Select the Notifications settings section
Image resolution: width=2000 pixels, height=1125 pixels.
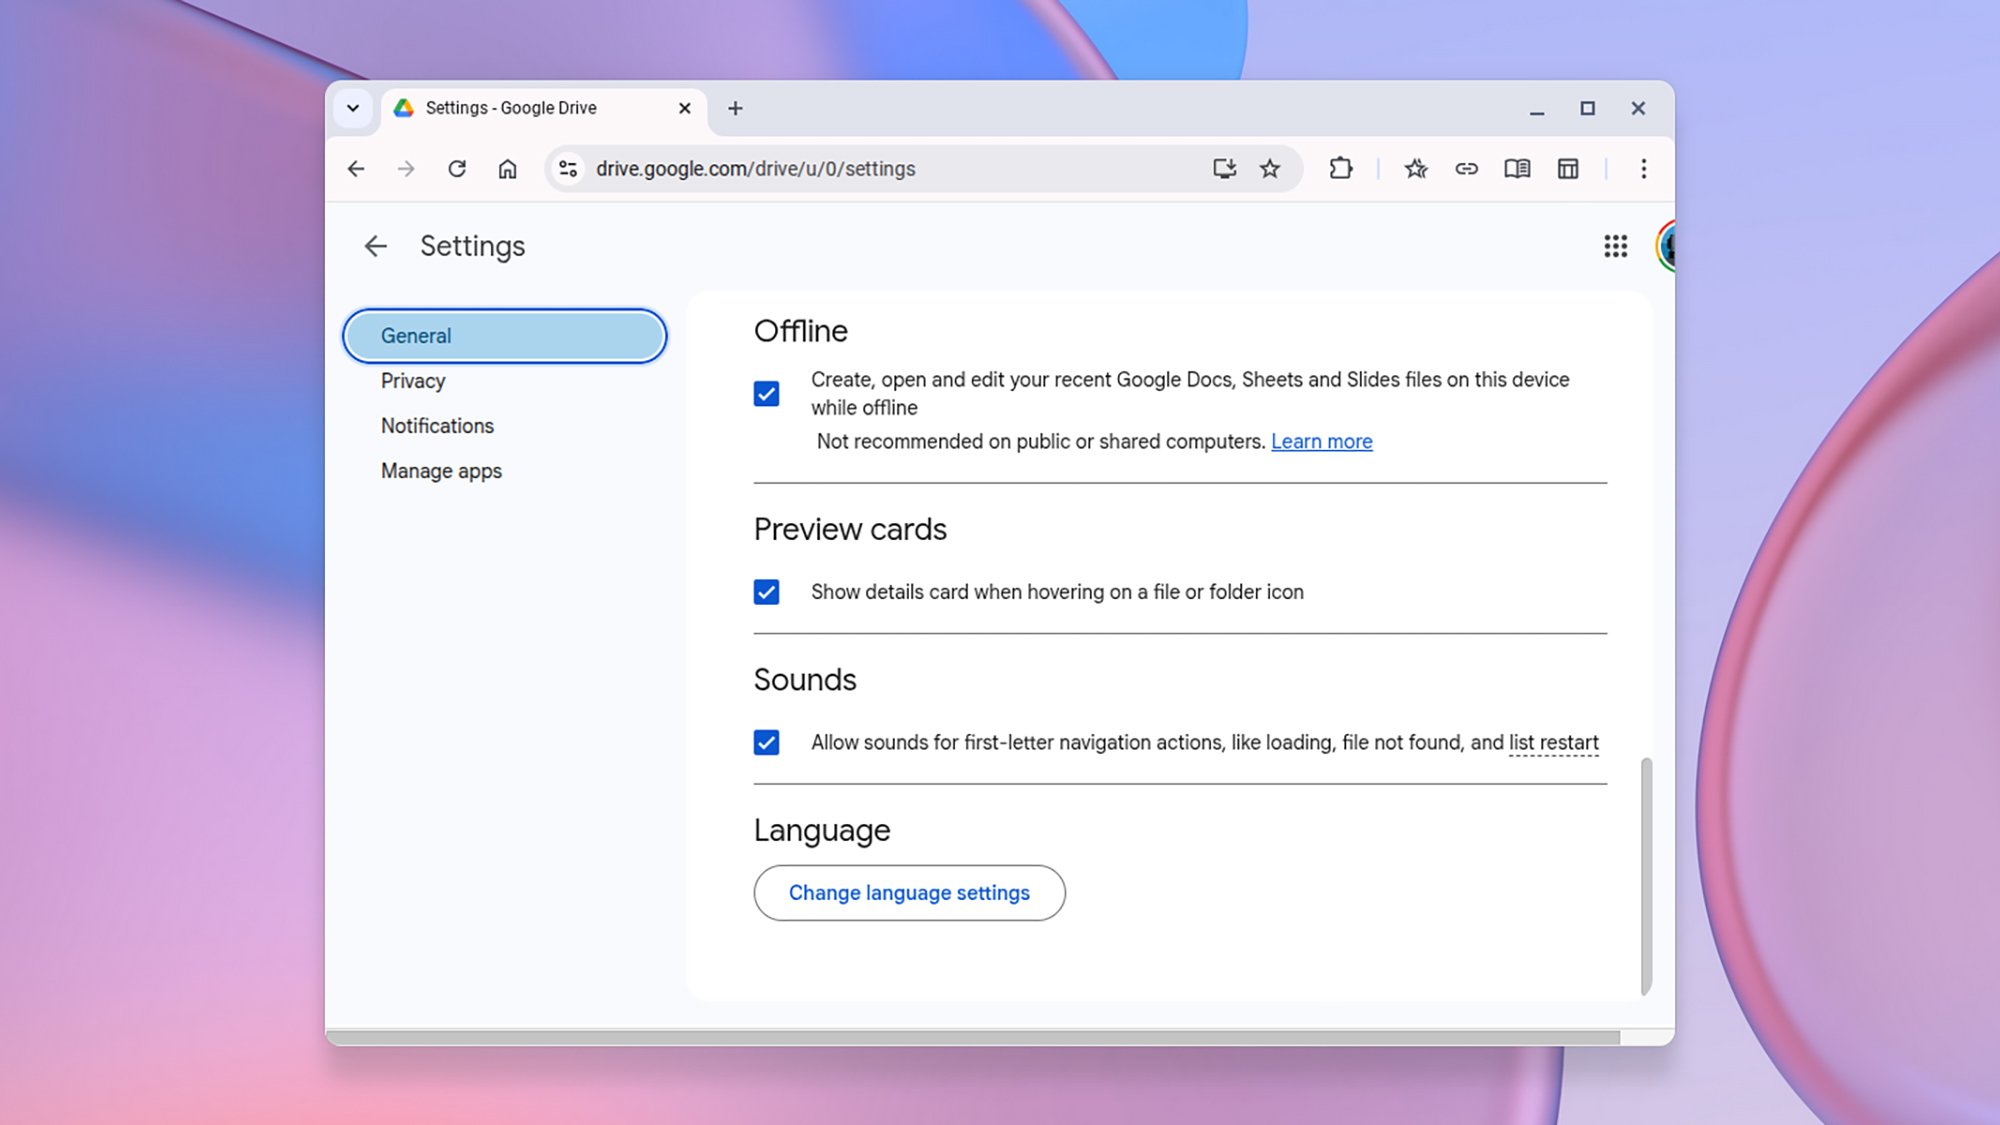[x=437, y=426]
